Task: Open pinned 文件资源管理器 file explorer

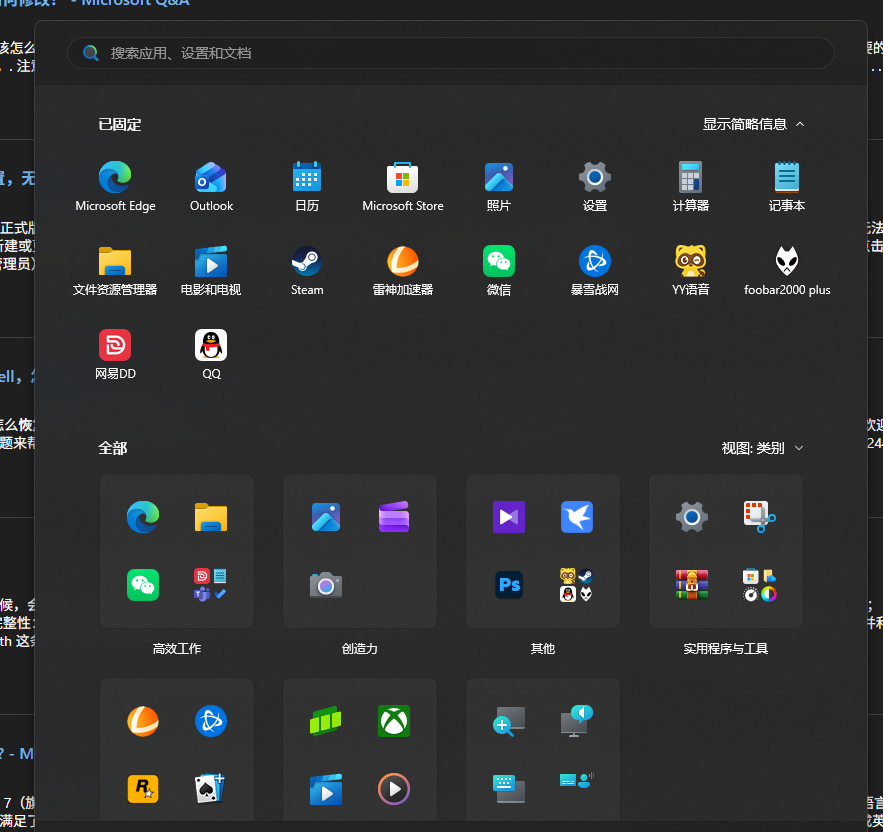Action: tap(115, 271)
